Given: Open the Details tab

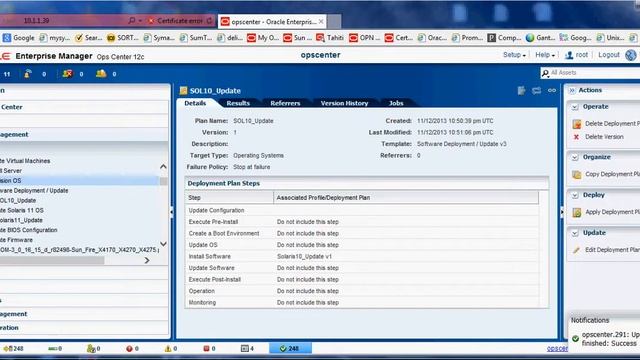Looking at the screenshot, I should point(195,103).
